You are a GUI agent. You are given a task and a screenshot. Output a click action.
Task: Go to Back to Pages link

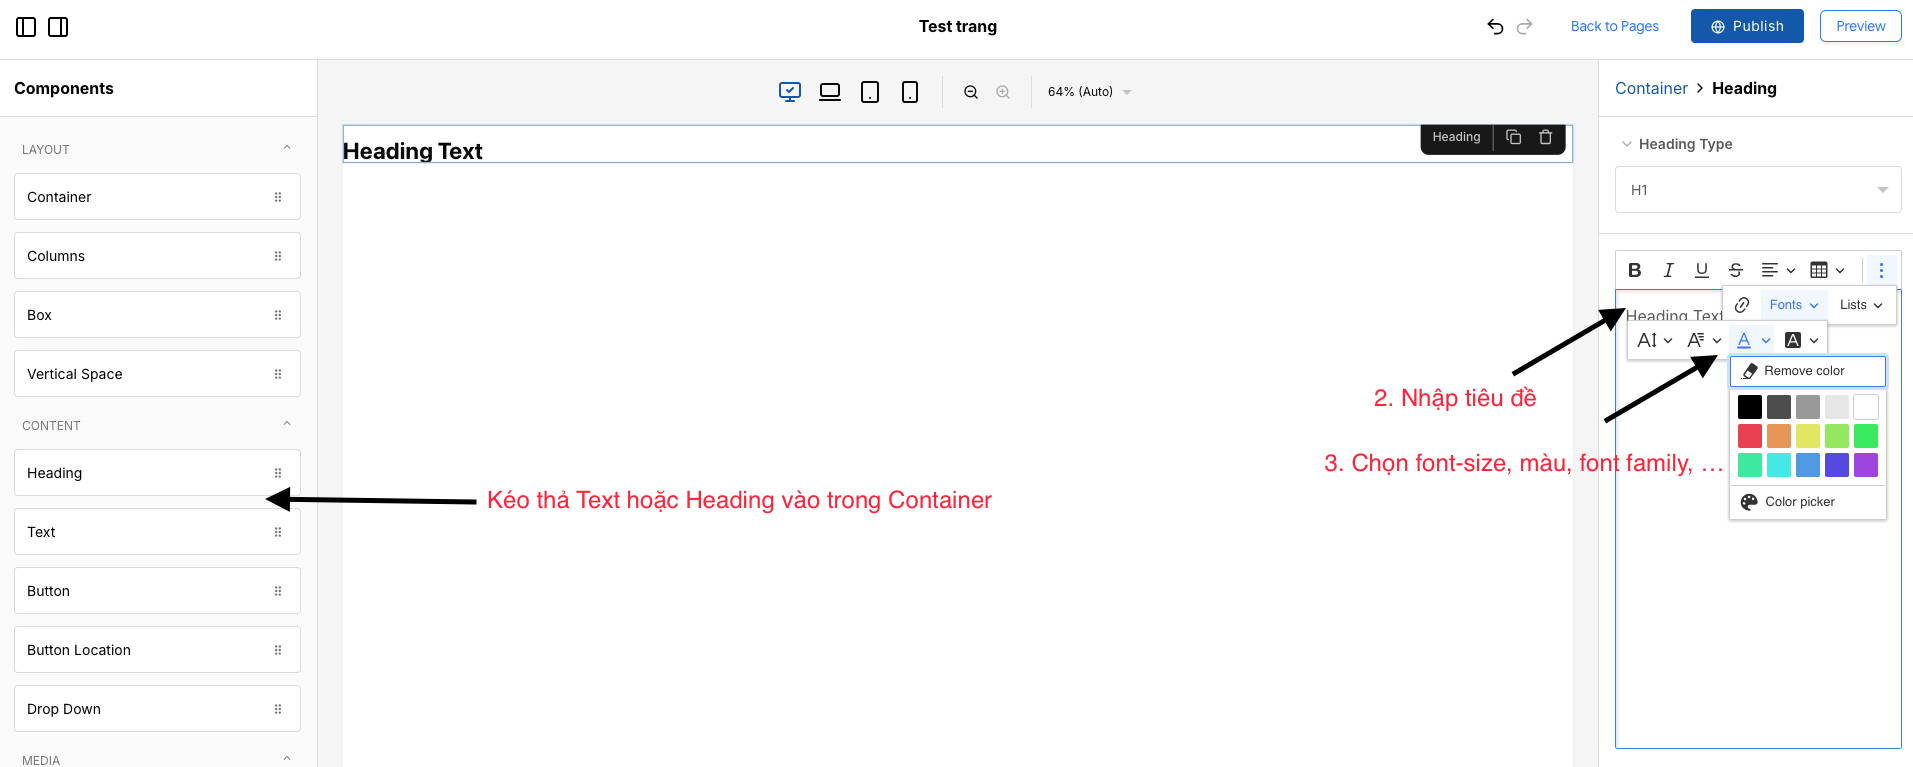1614,26
